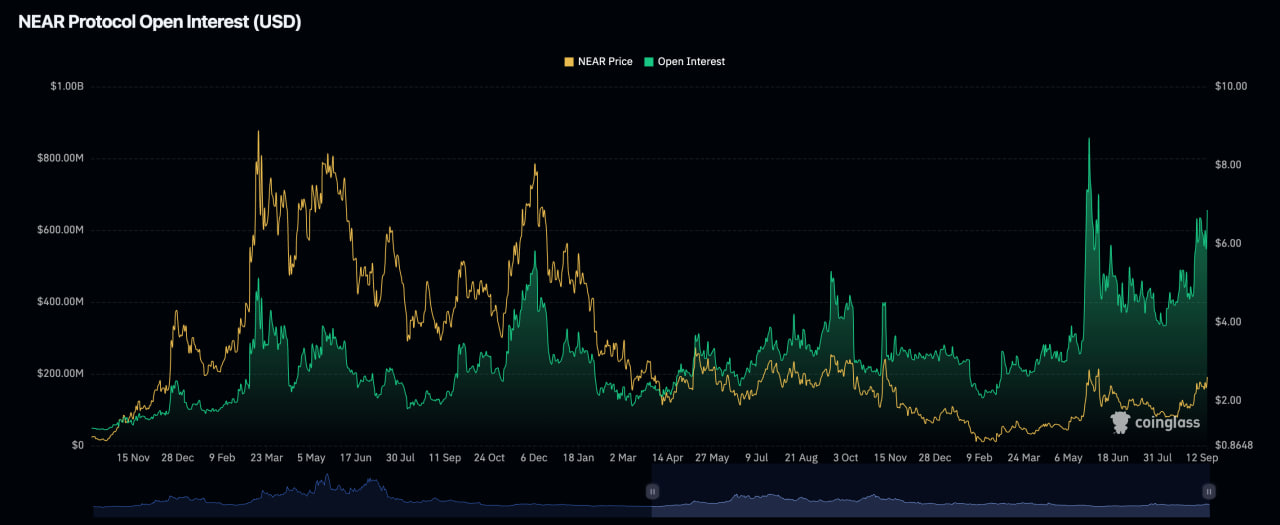Click the yellow NEAR Price legend swatch
The height and width of the screenshot is (525, 1280).
[570, 62]
